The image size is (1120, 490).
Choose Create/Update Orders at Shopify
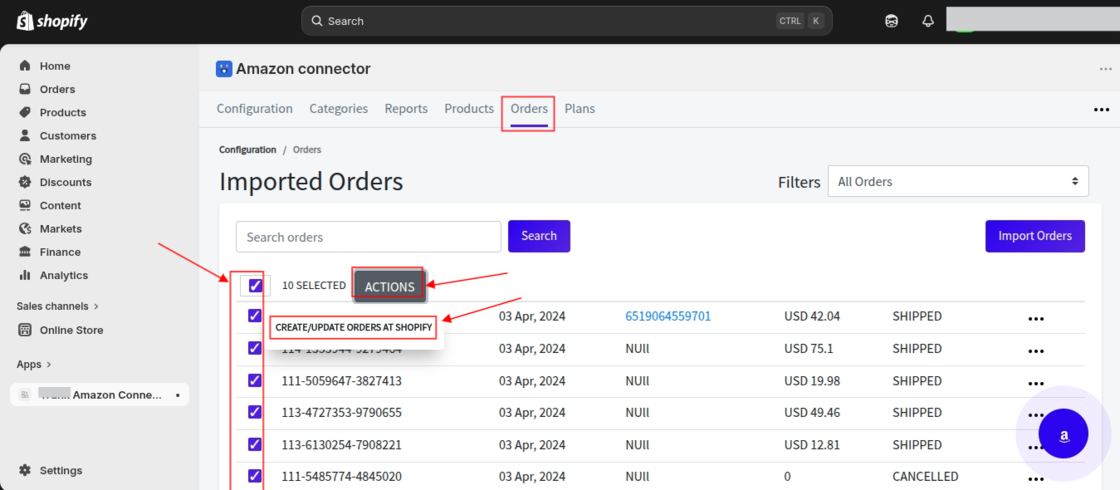tap(354, 327)
